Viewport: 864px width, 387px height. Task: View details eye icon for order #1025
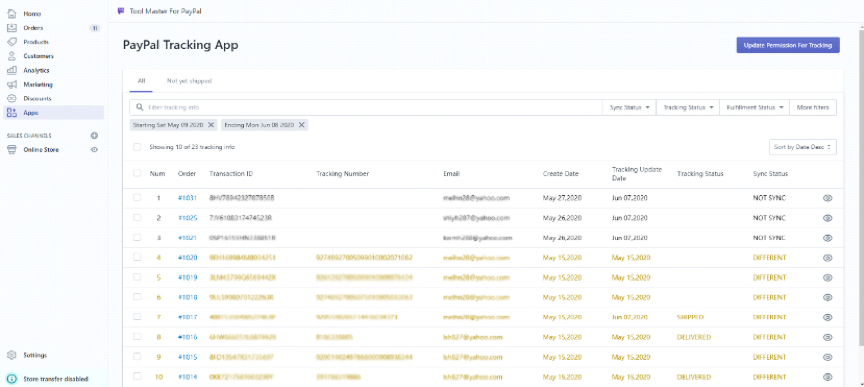(x=827, y=218)
